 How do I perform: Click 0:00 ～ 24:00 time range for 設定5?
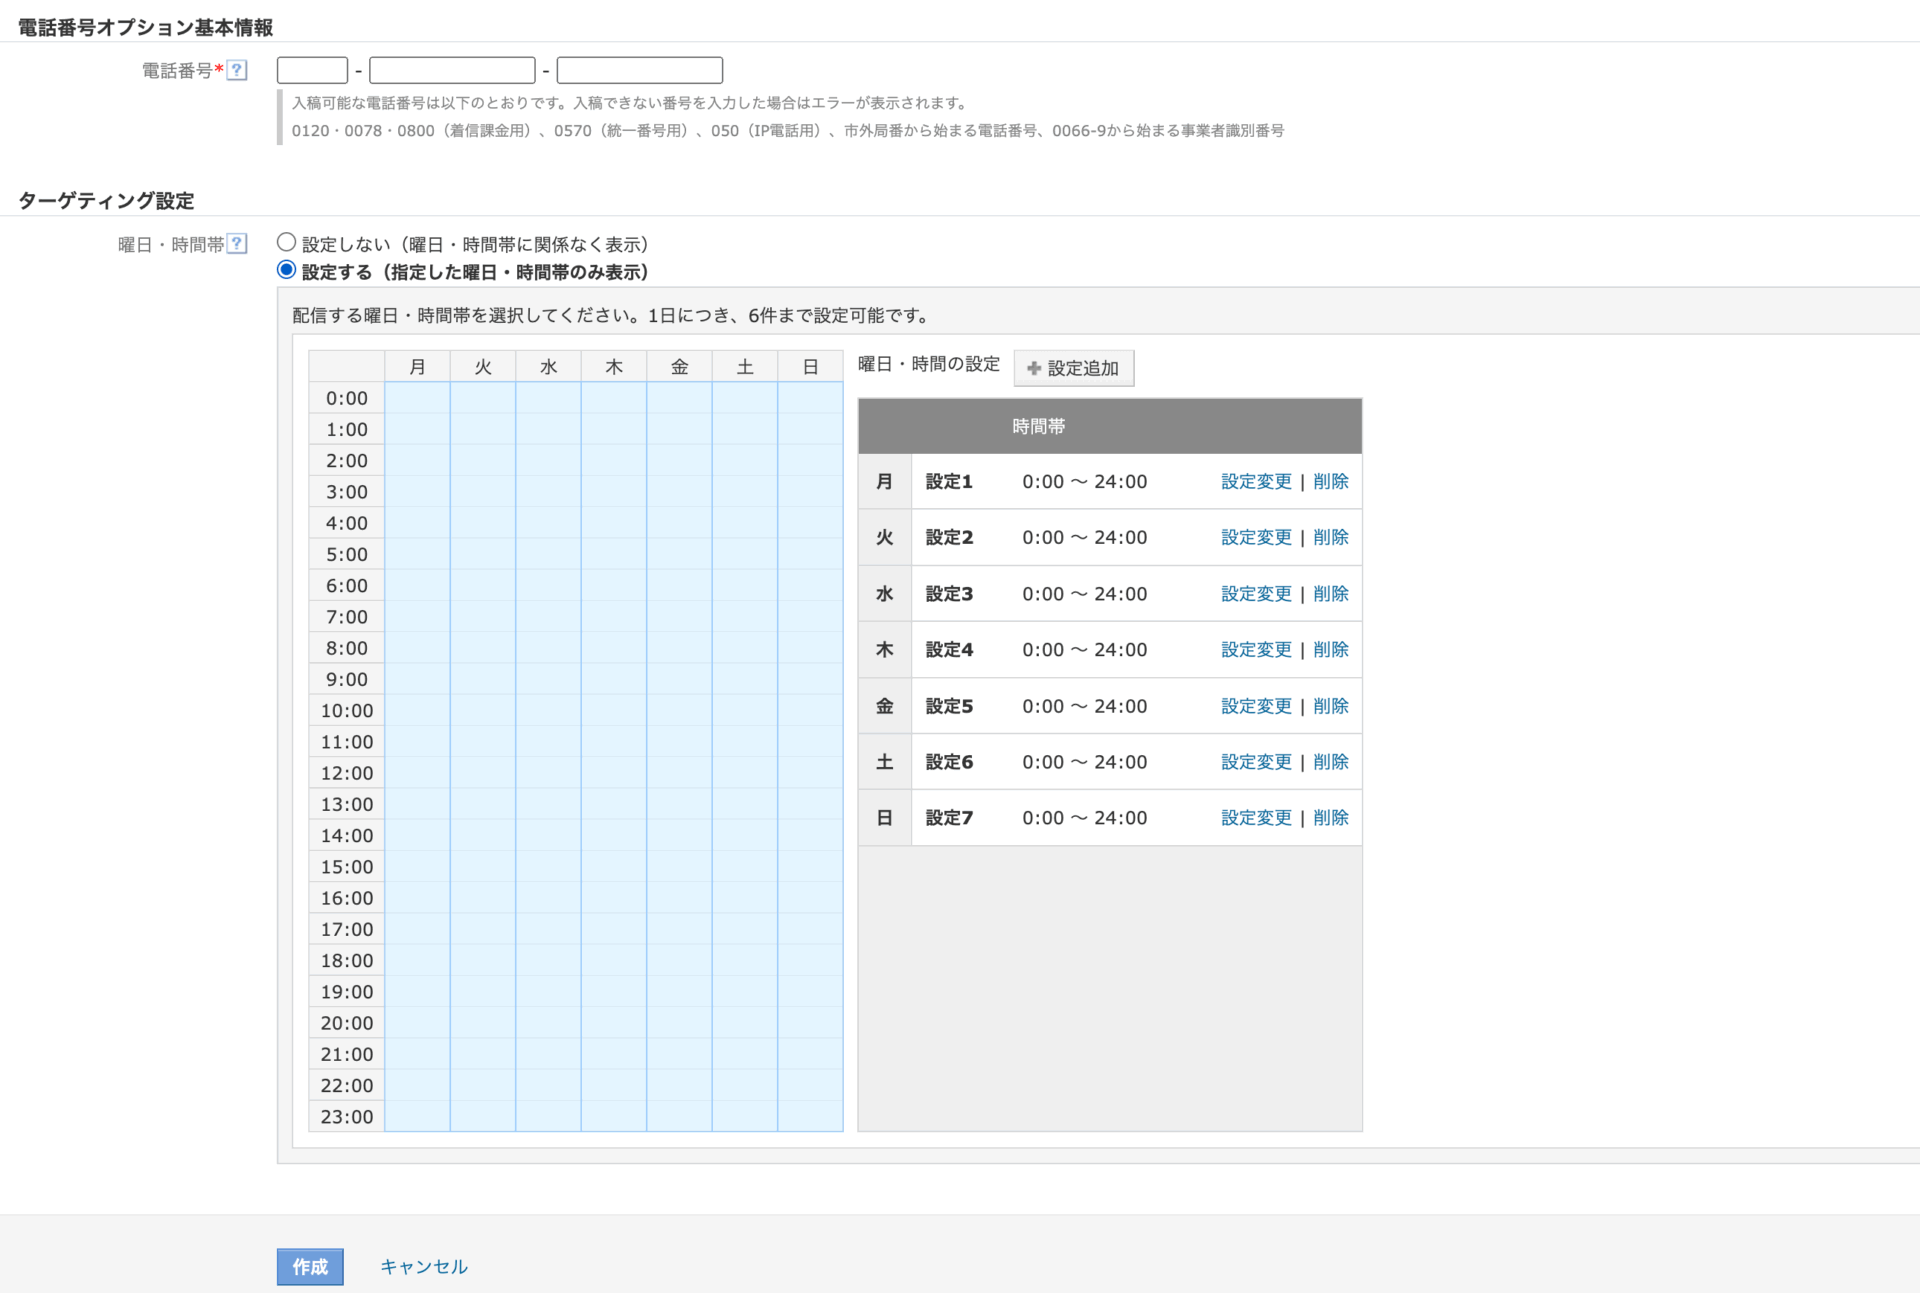coord(1085,706)
